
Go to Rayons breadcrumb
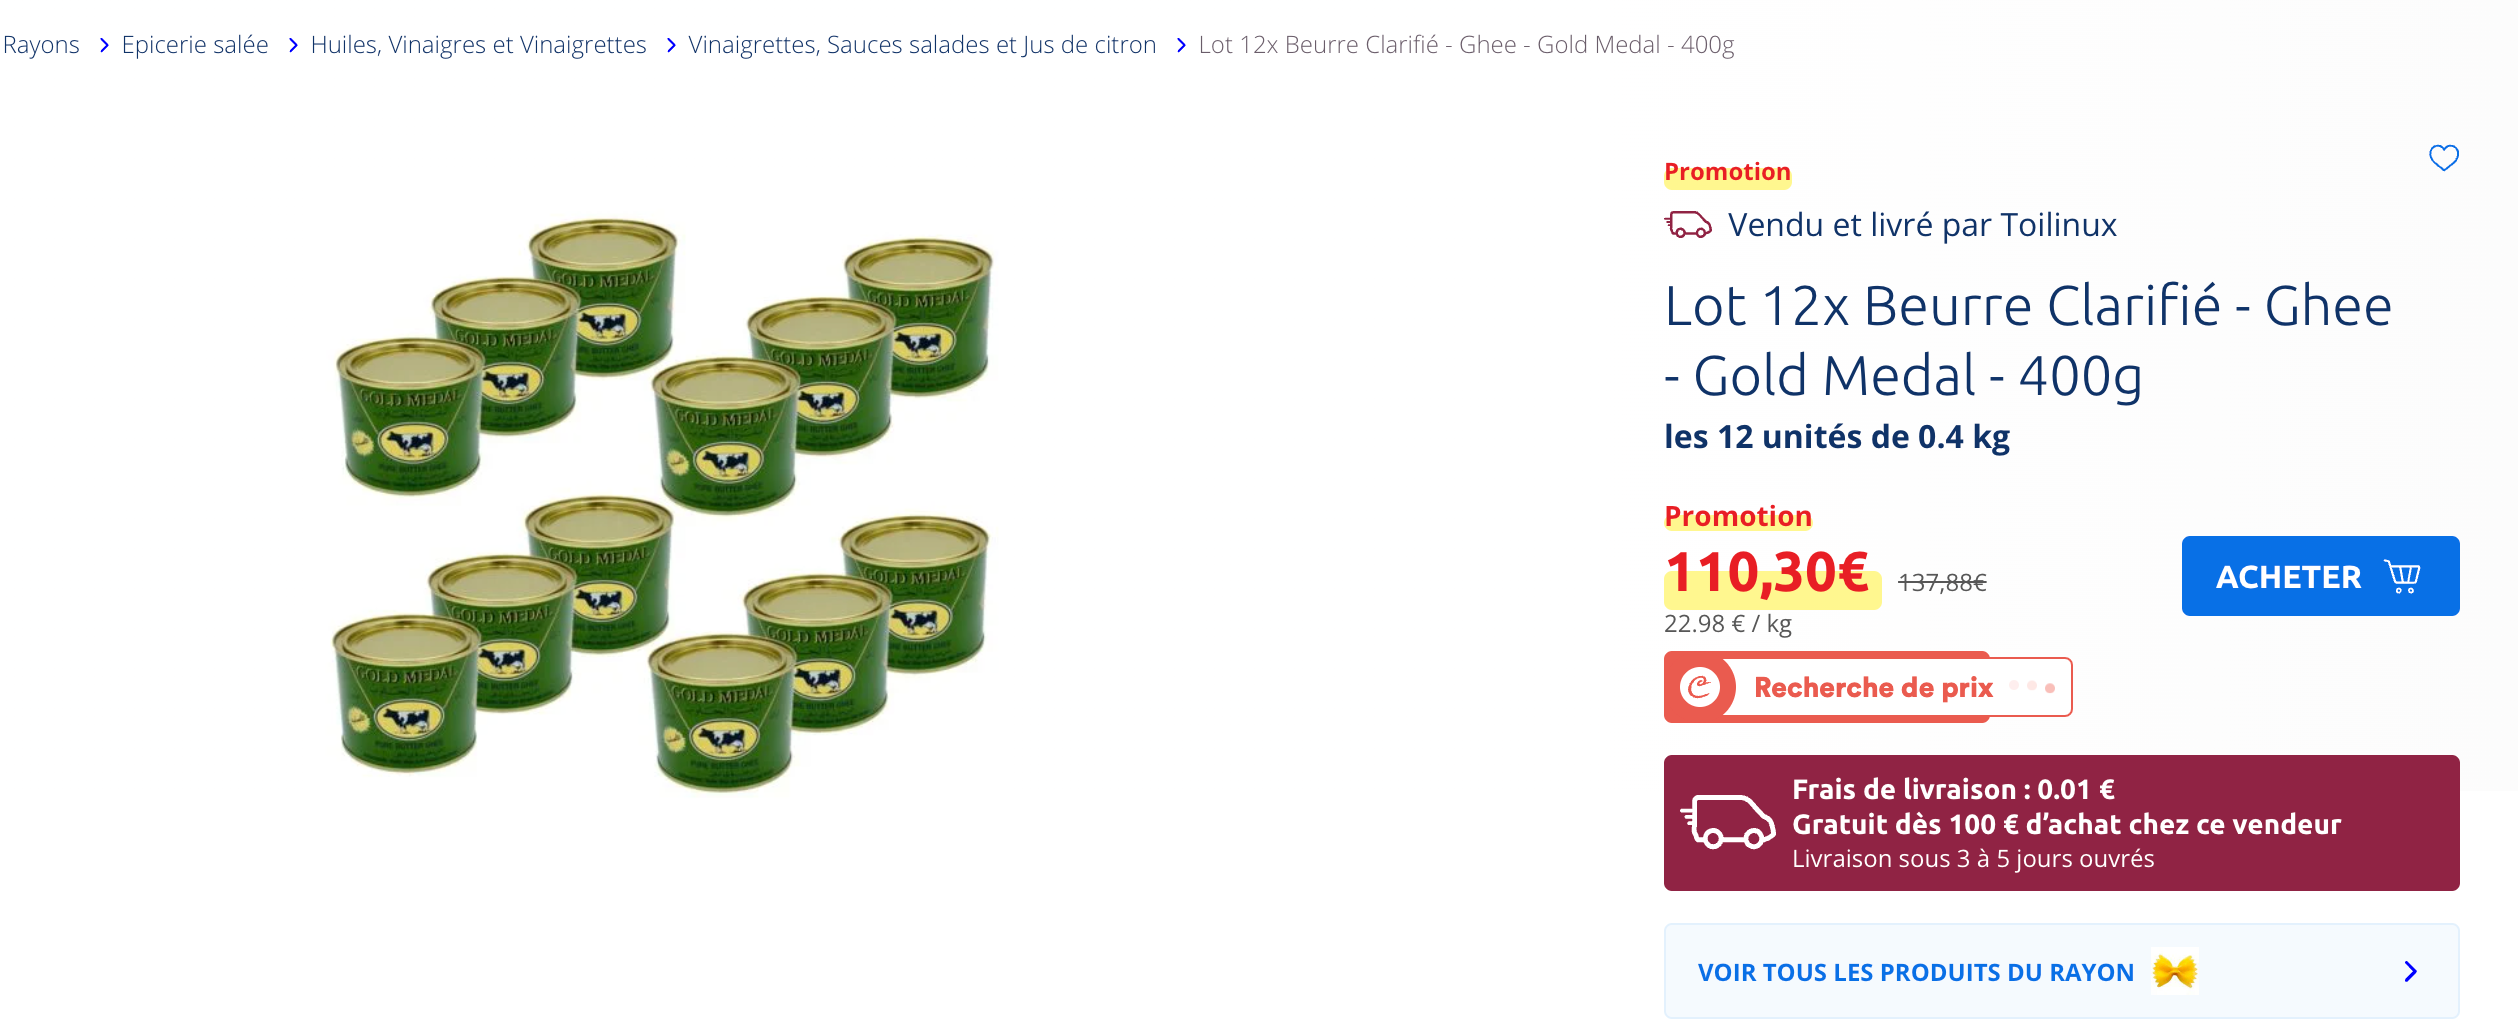pyautogui.click(x=41, y=45)
